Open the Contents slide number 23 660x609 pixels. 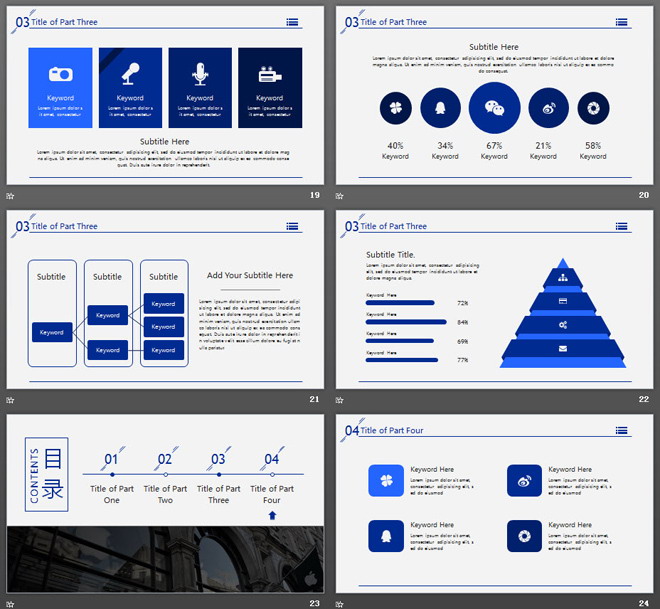pyautogui.click(x=165, y=503)
